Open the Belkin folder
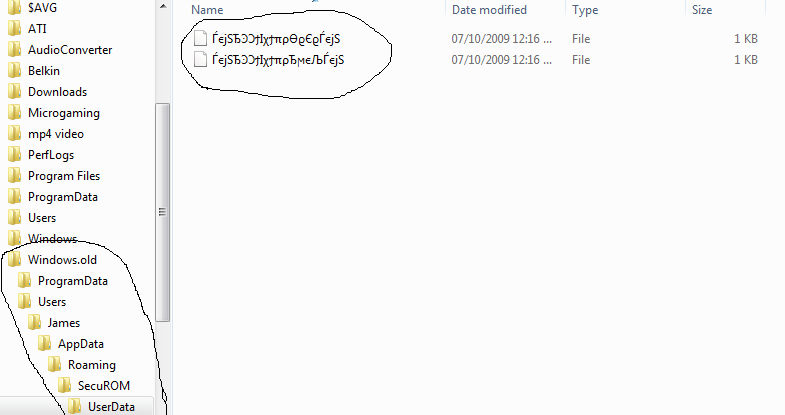This screenshot has height=415, width=785. pos(44,71)
